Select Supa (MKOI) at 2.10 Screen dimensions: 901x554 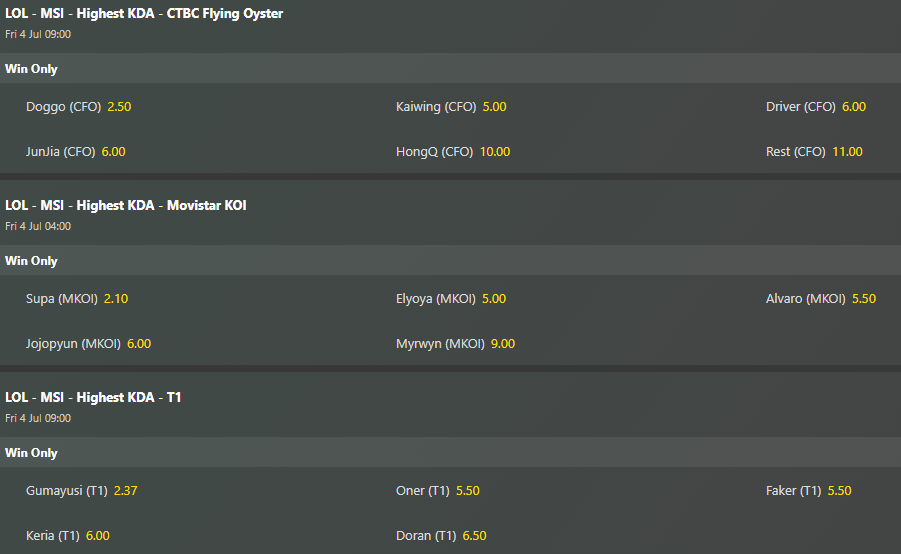[x=77, y=299]
